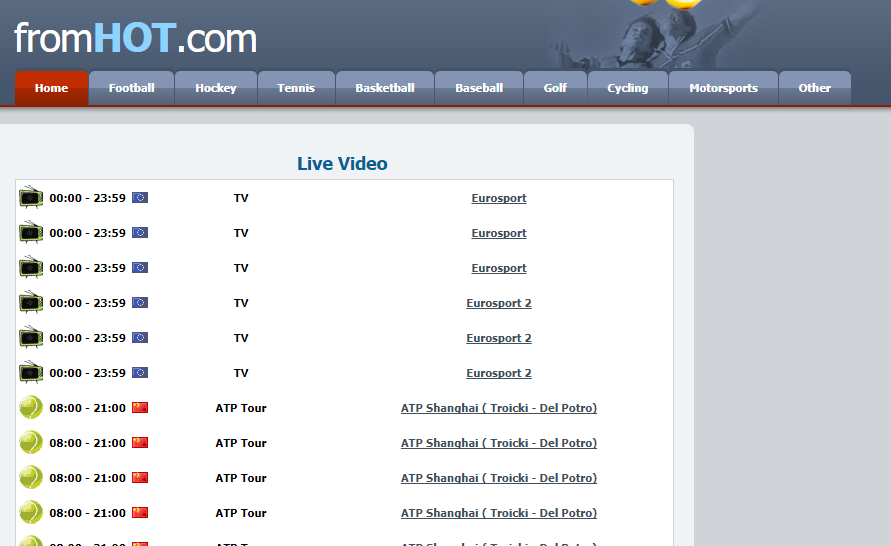Image resolution: width=891 pixels, height=546 pixels.
Task: Open first ATP Shanghai Troicki - Del Potro link
Action: [x=499, y=408]
